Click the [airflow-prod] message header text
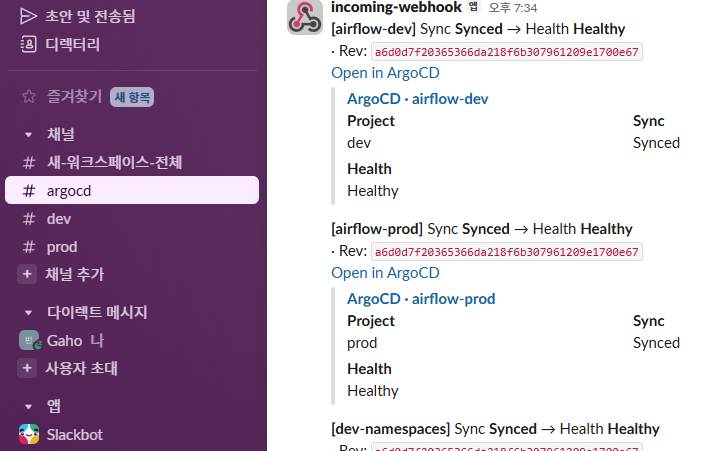Viewport: 719px width, 451px height. 481,229
